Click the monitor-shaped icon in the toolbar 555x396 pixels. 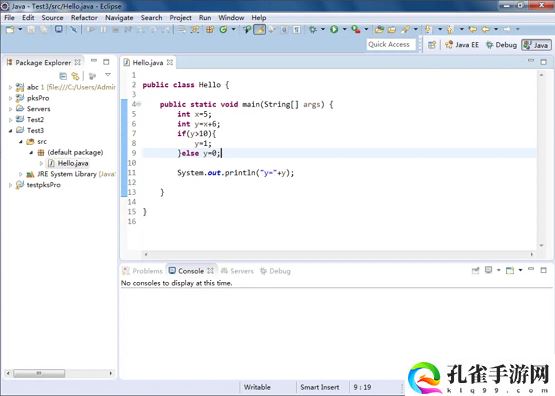tap(58, 29)
